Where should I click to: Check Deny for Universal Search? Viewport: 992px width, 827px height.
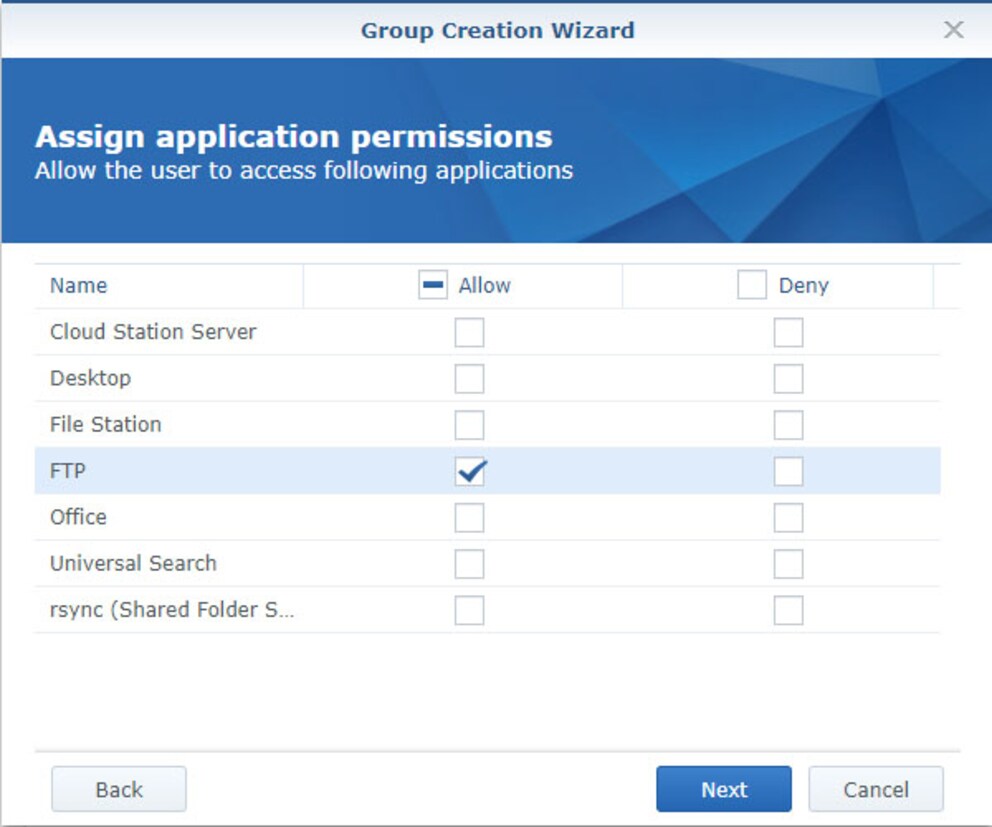(x=788, y=564)
